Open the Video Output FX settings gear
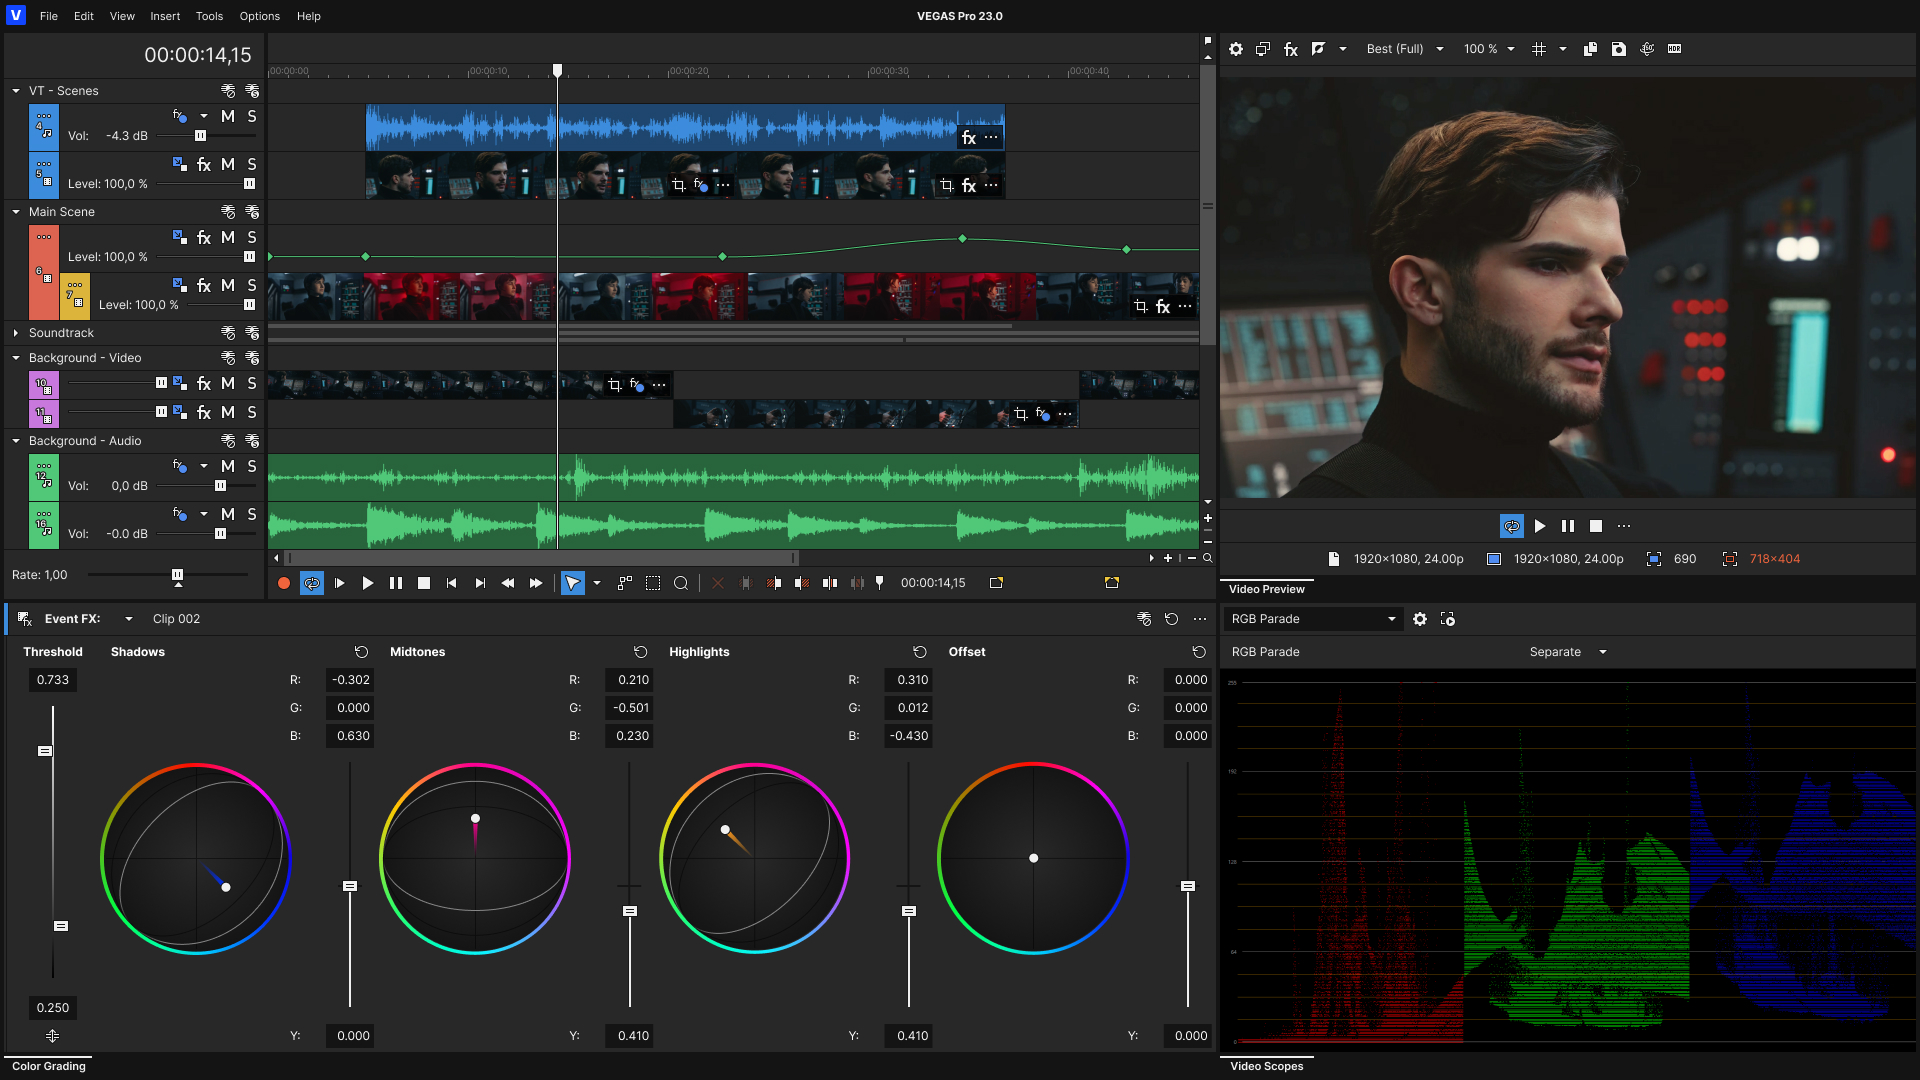1920x1080 pixels. coord(1236,49)
